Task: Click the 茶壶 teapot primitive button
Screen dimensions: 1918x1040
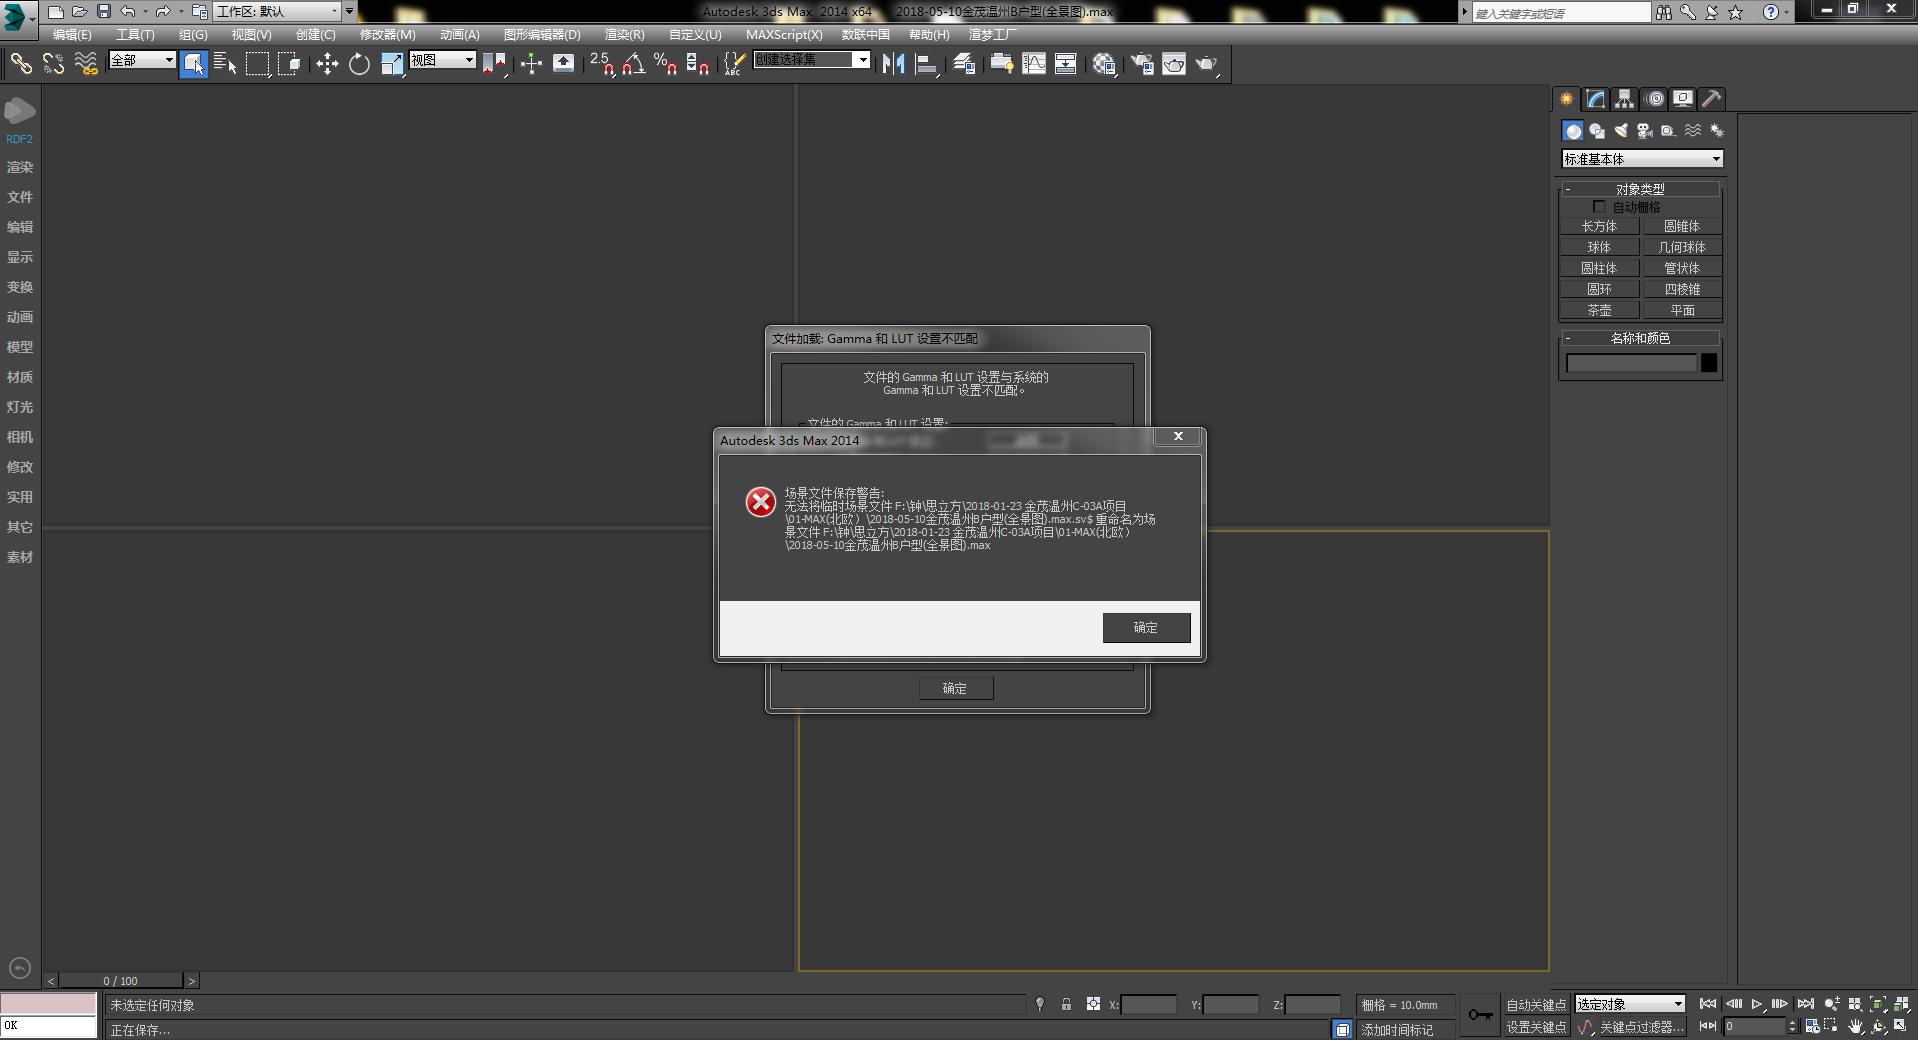Action: pos(1599,311)
